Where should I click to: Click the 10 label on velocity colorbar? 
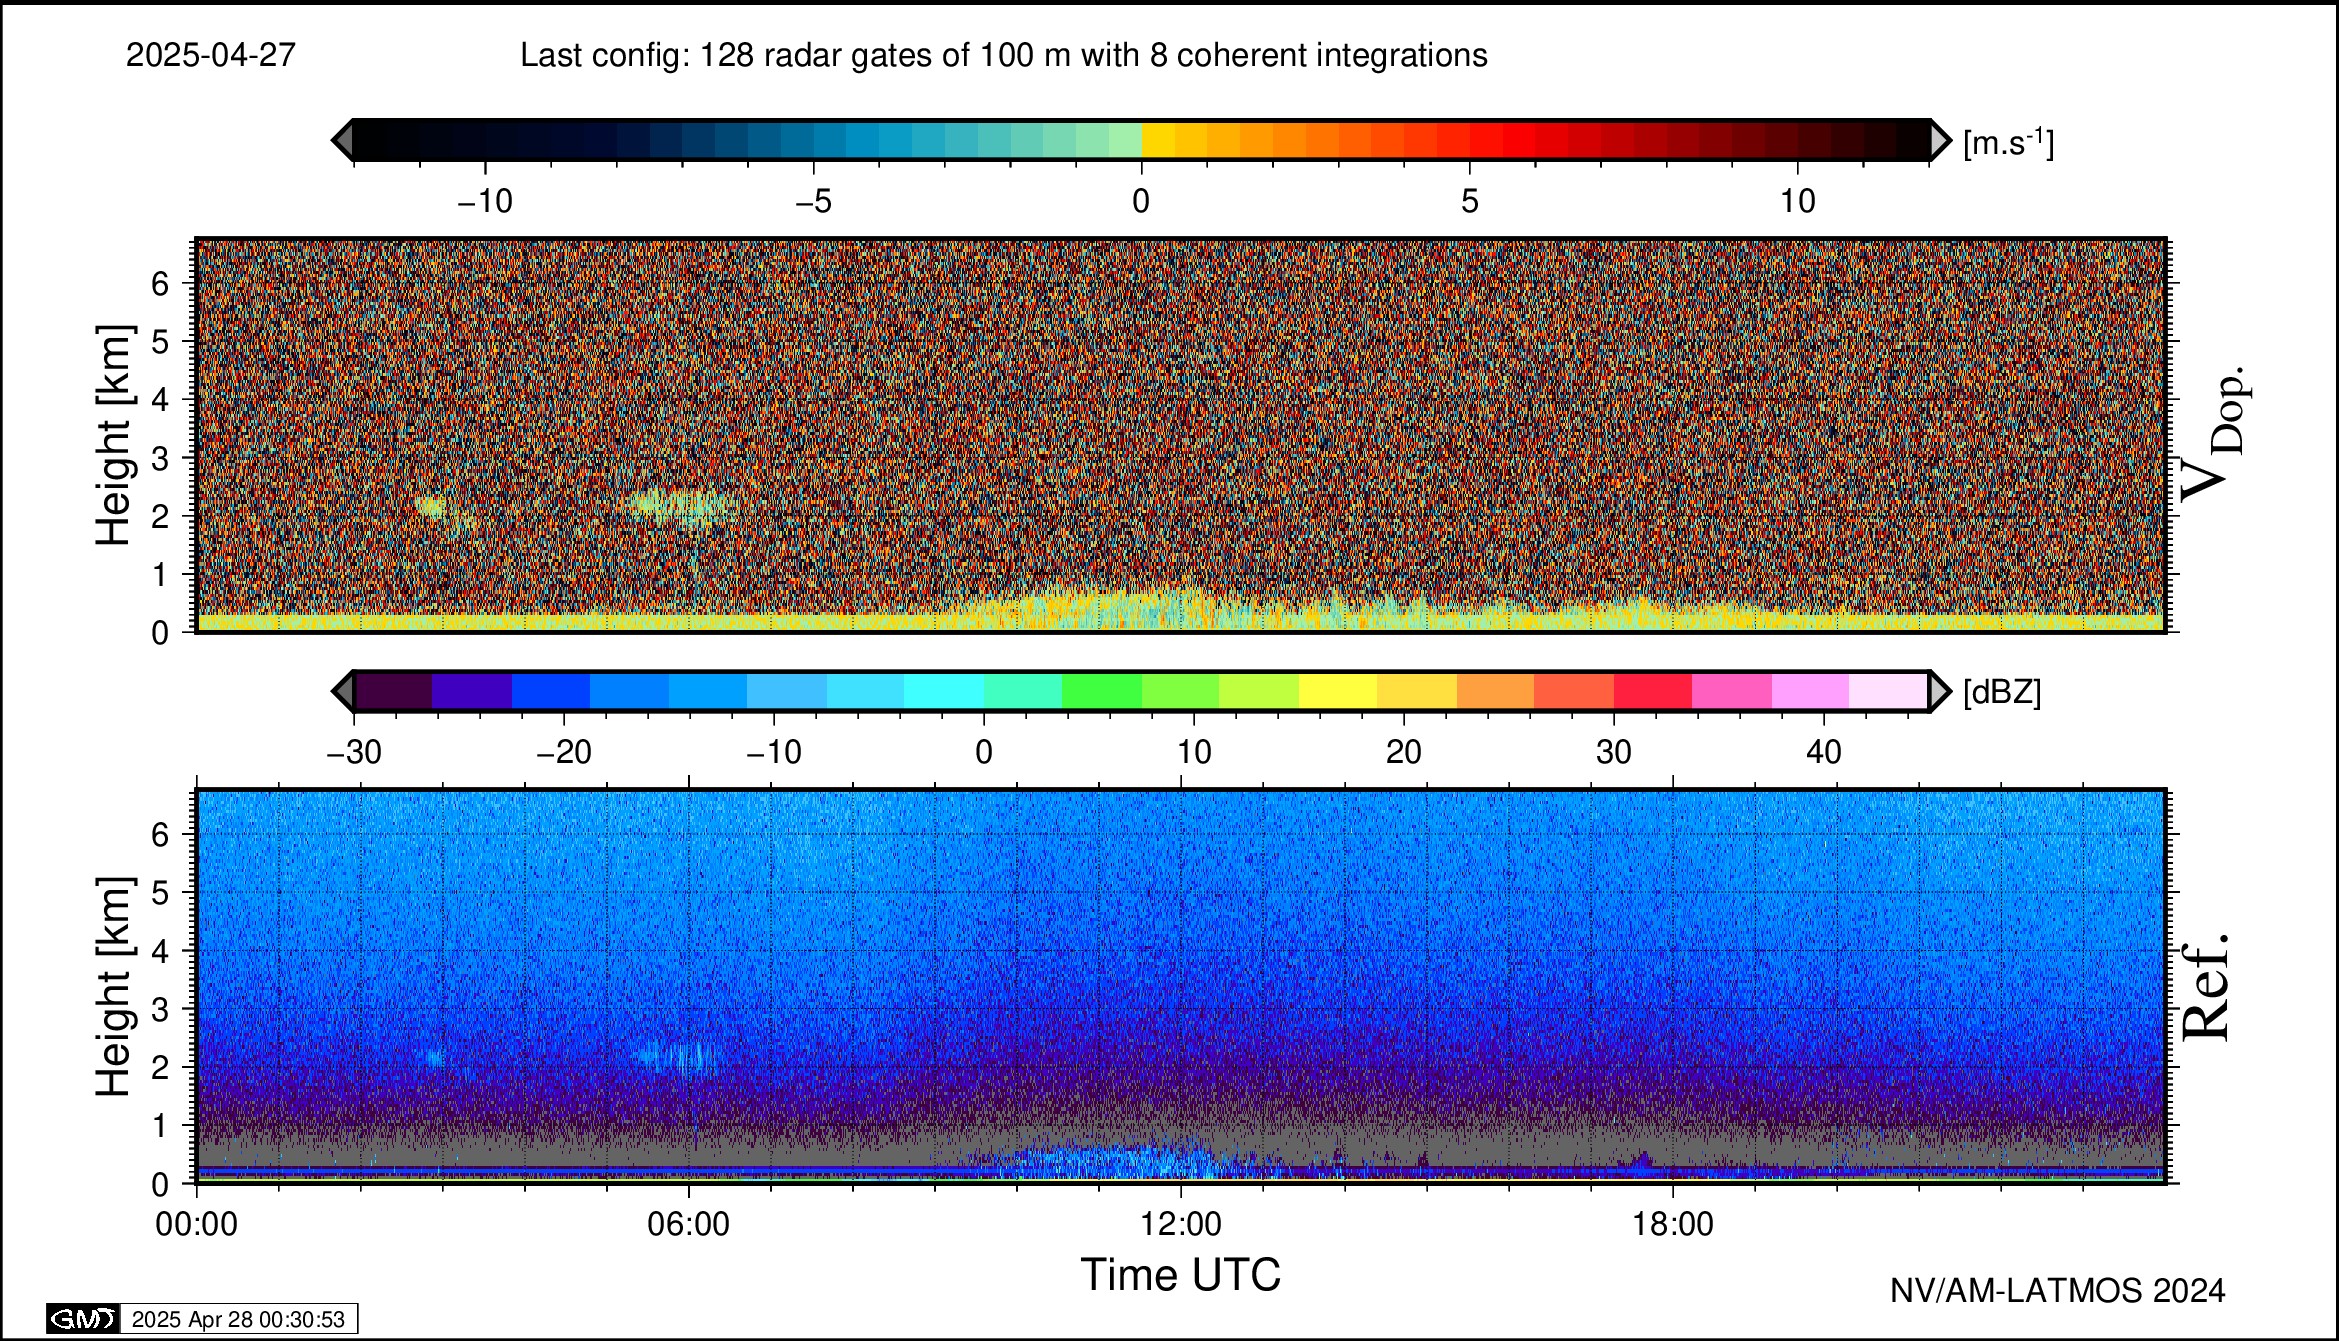pyautogui.click(x=1797, y=202)
